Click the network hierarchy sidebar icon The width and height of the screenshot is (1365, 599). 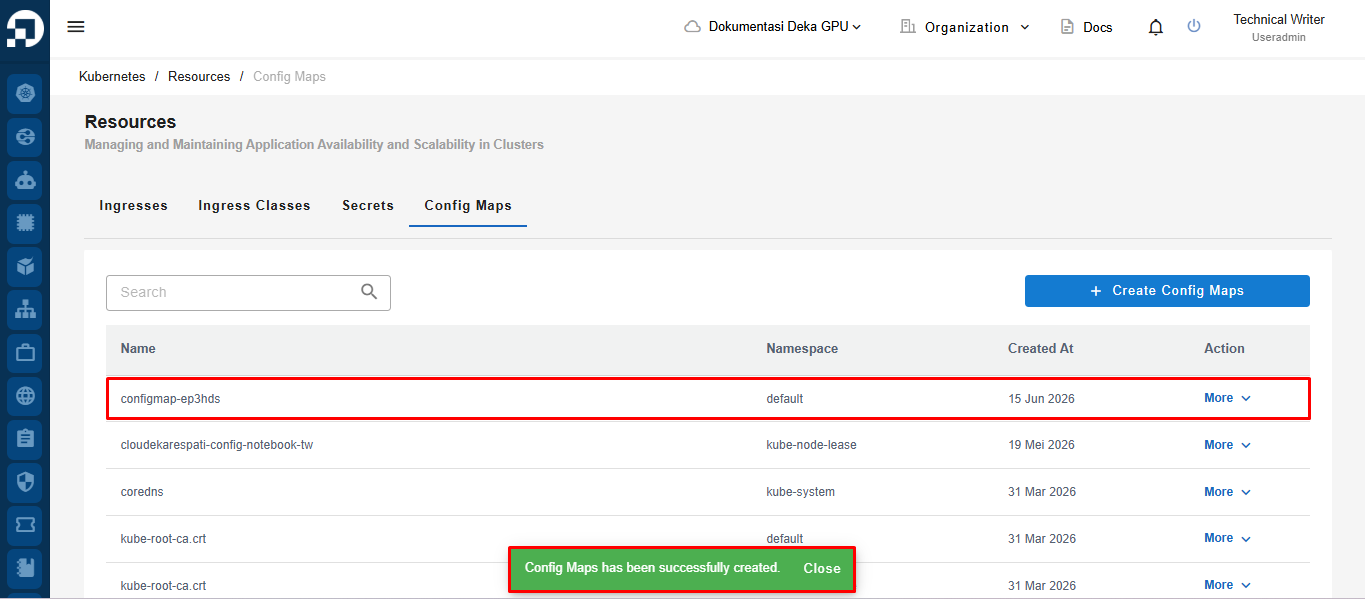(25, 310)
